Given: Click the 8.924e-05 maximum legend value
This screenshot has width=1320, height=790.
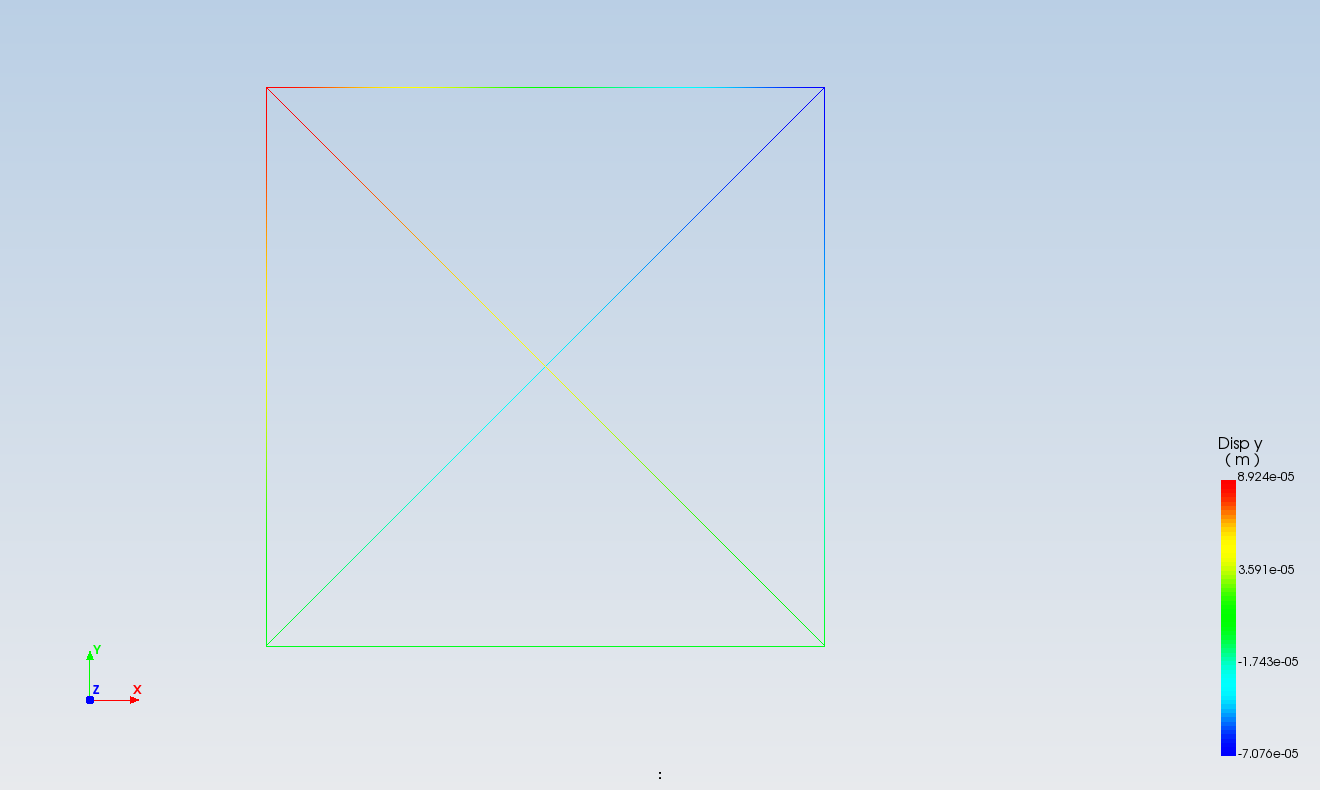Looking at the screenshot, I should [1266, 477].
